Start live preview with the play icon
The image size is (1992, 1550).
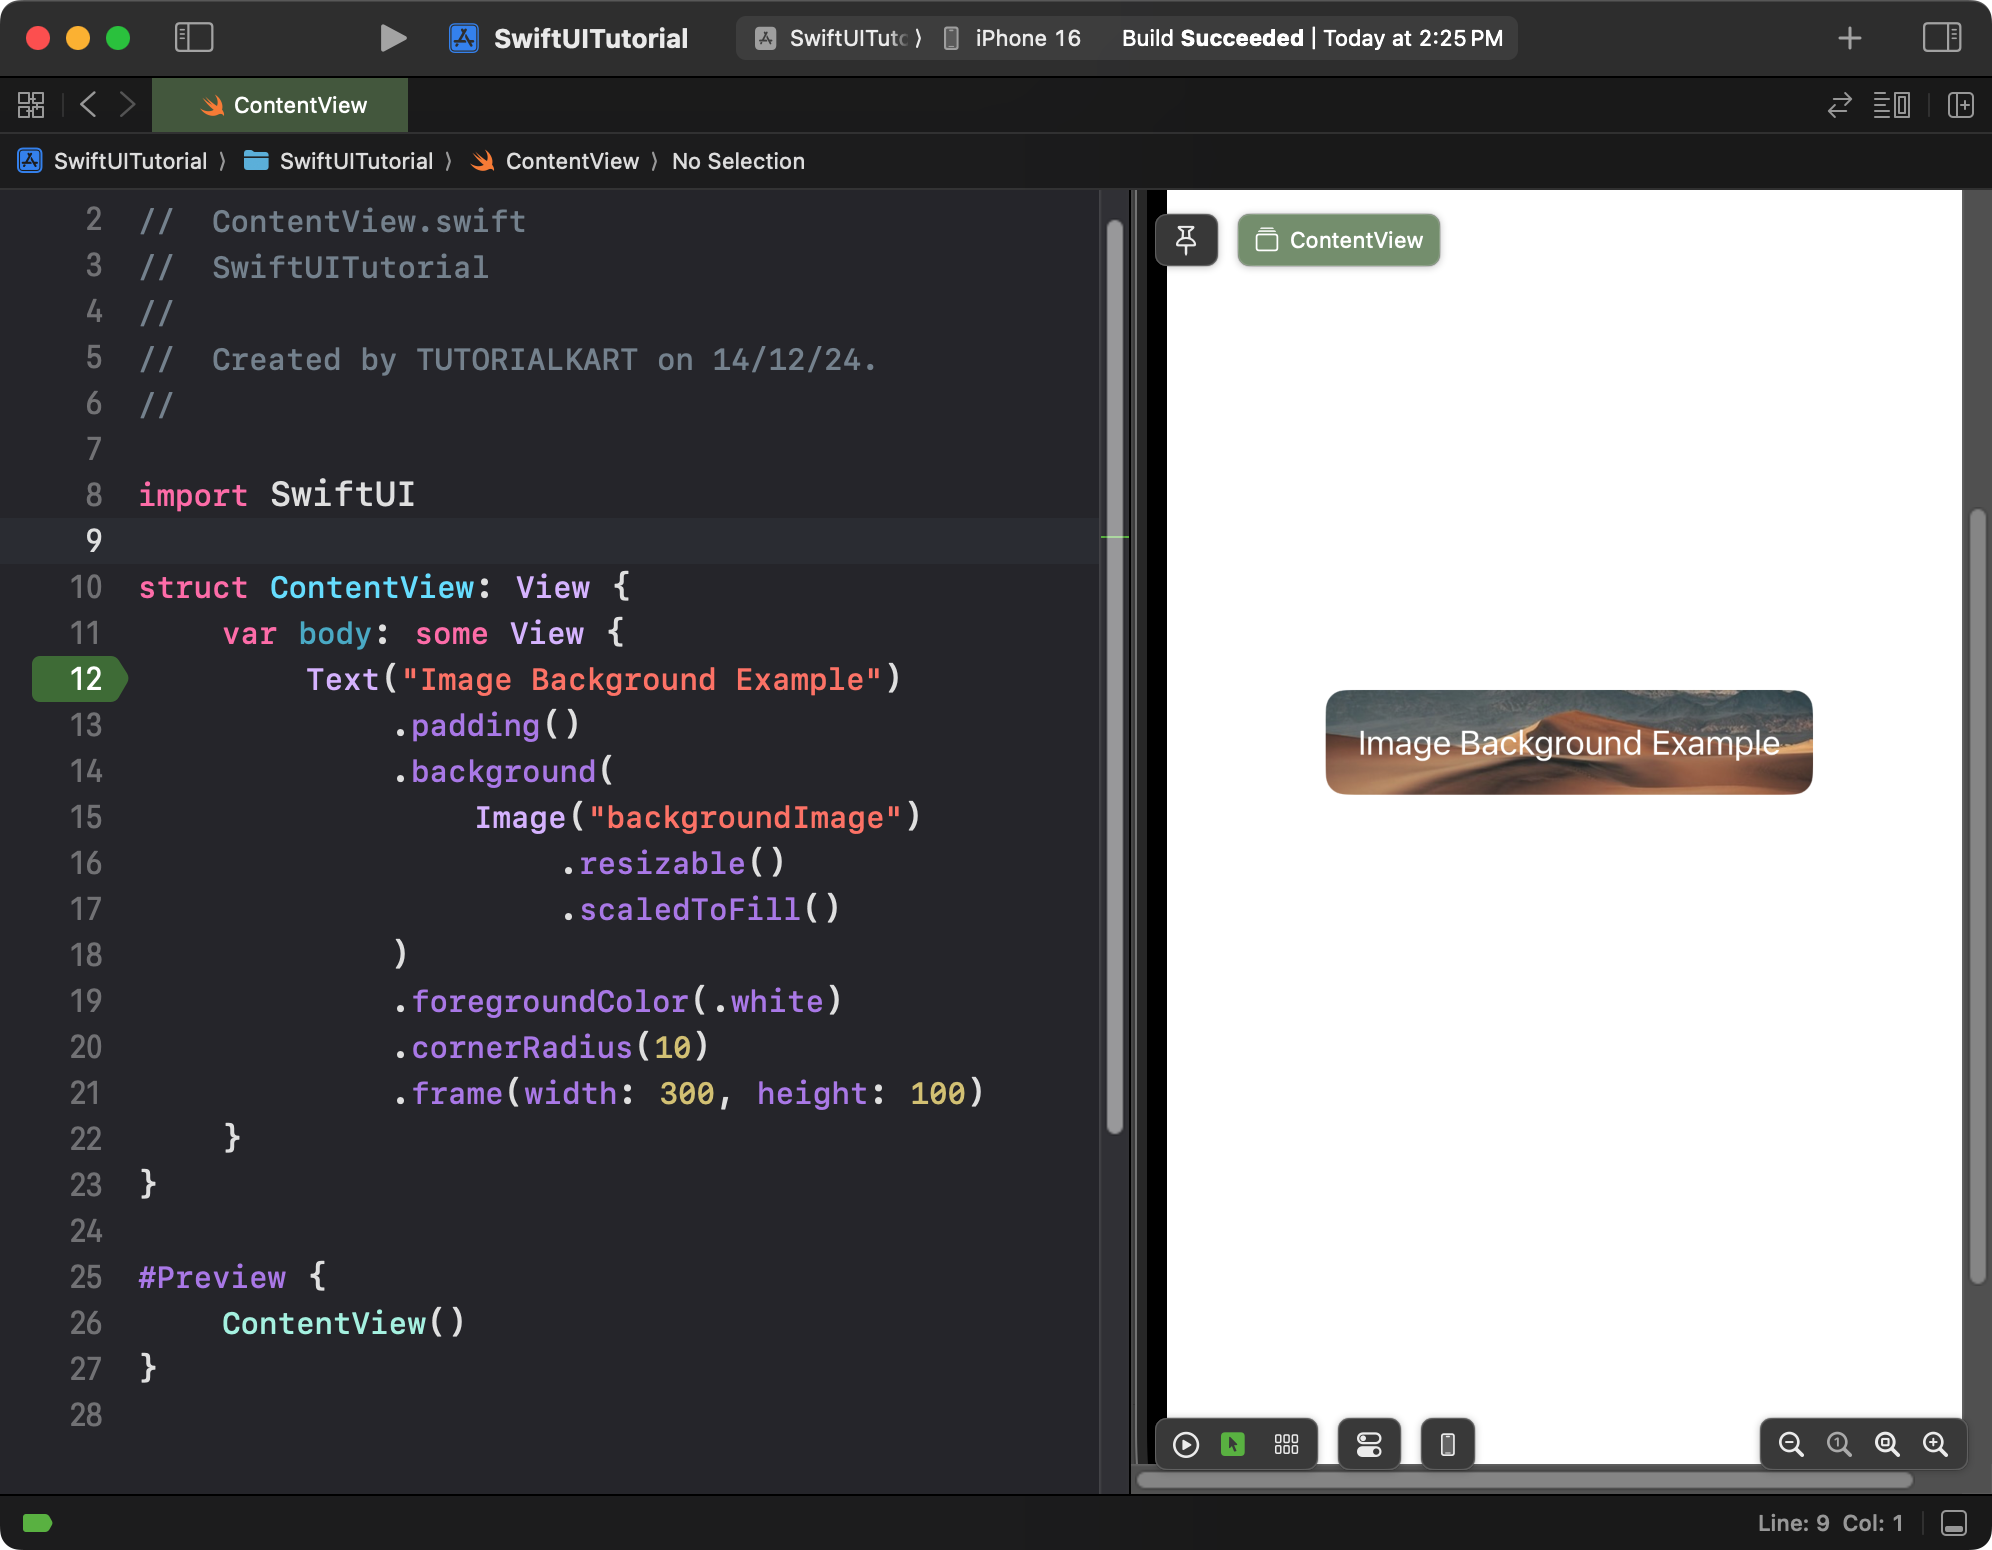(x=1185, y=1444)
